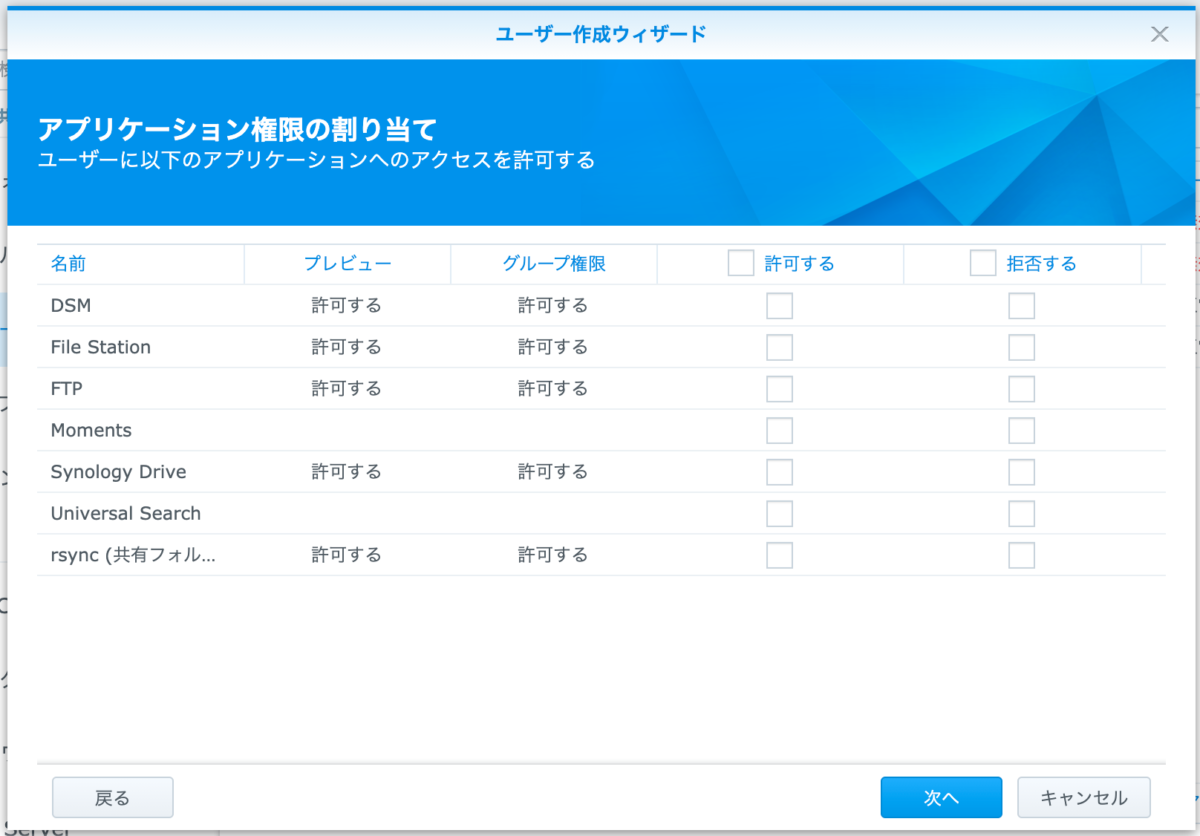Allow access for Synology Drive
Viewport: 1200px width, 836px height.
(x=780, y=472)
